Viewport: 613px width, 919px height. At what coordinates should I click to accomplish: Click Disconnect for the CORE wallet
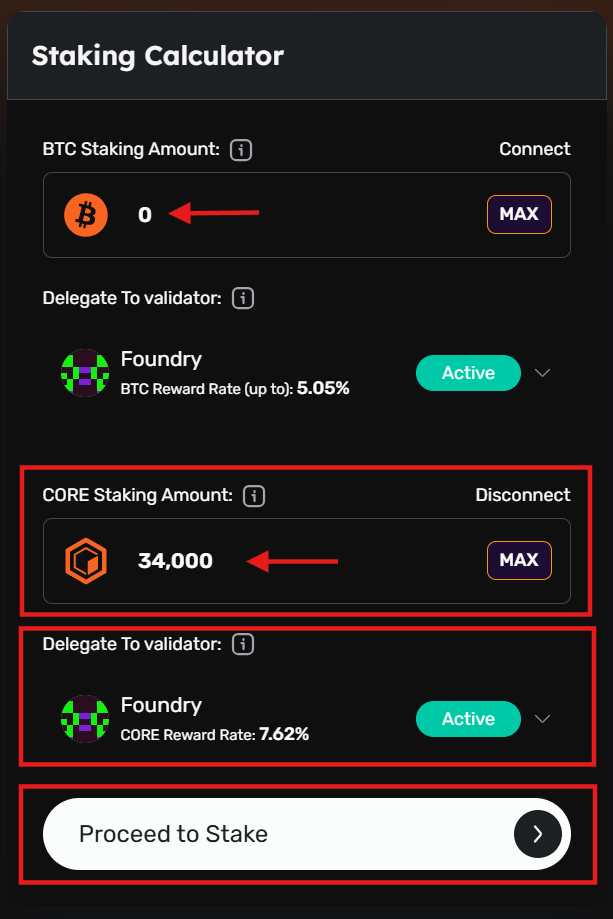[x=522, y=495]
